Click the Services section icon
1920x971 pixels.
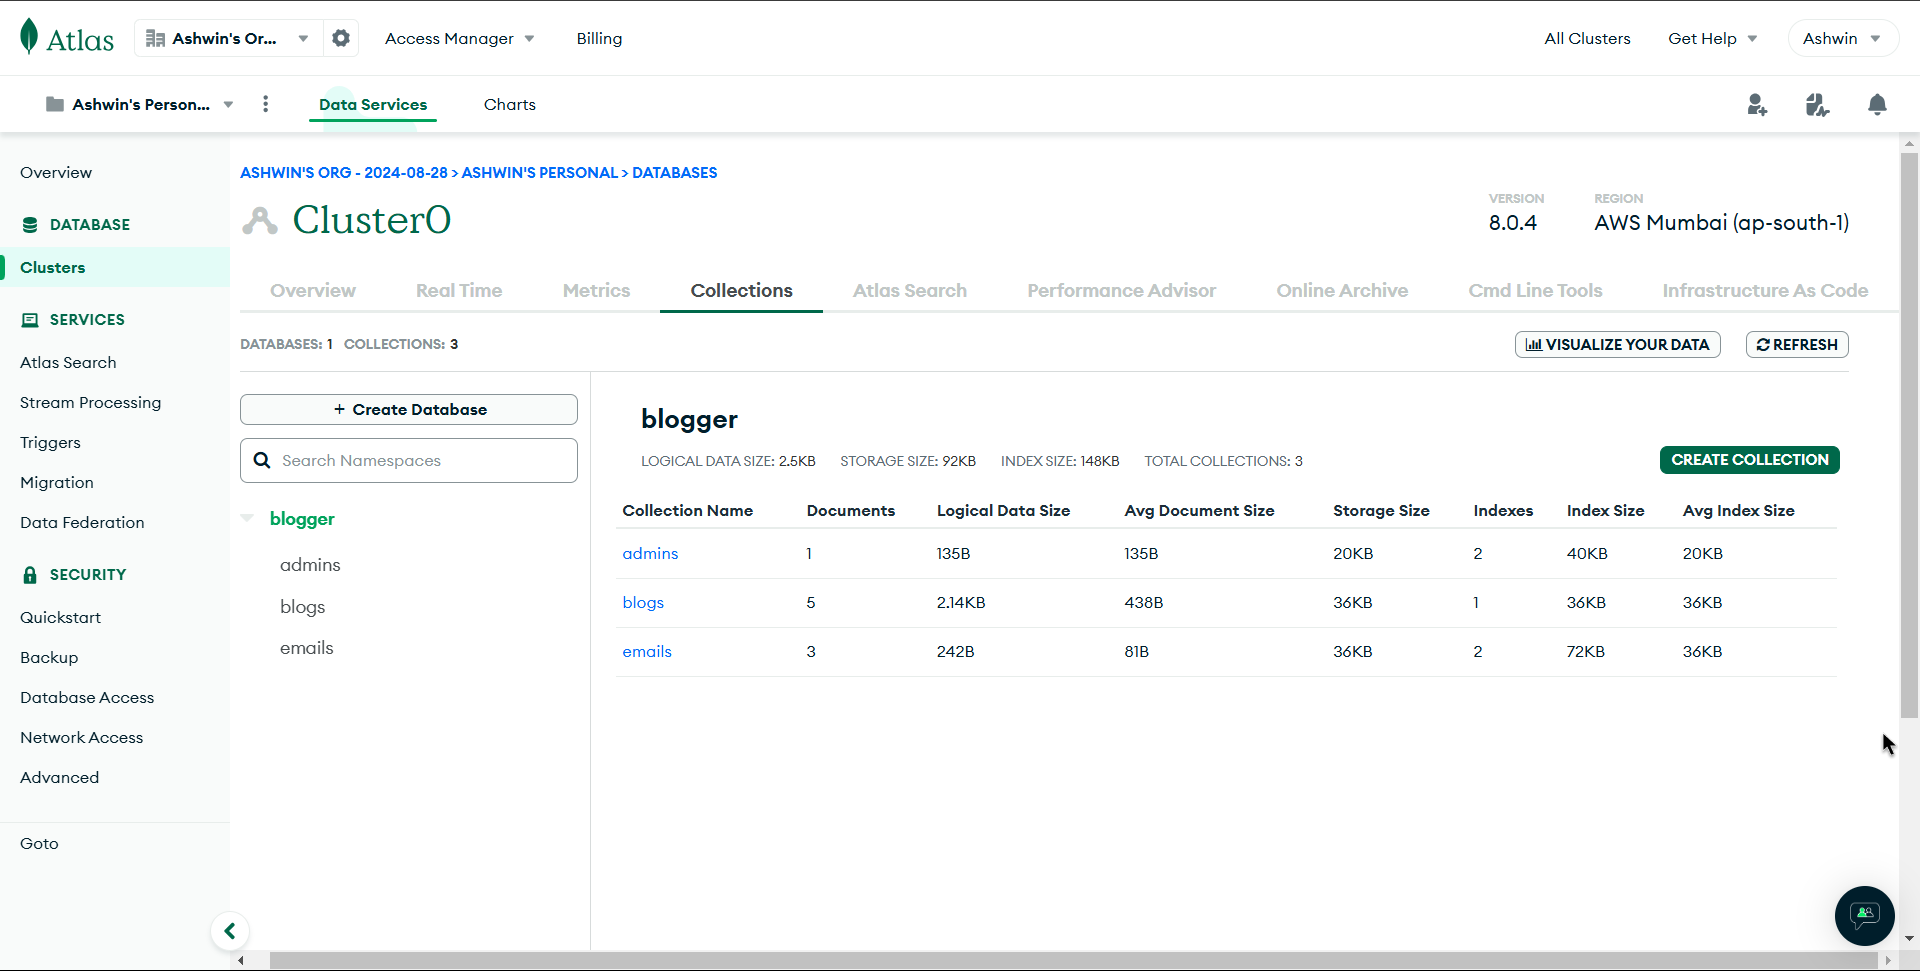[30, 320]
